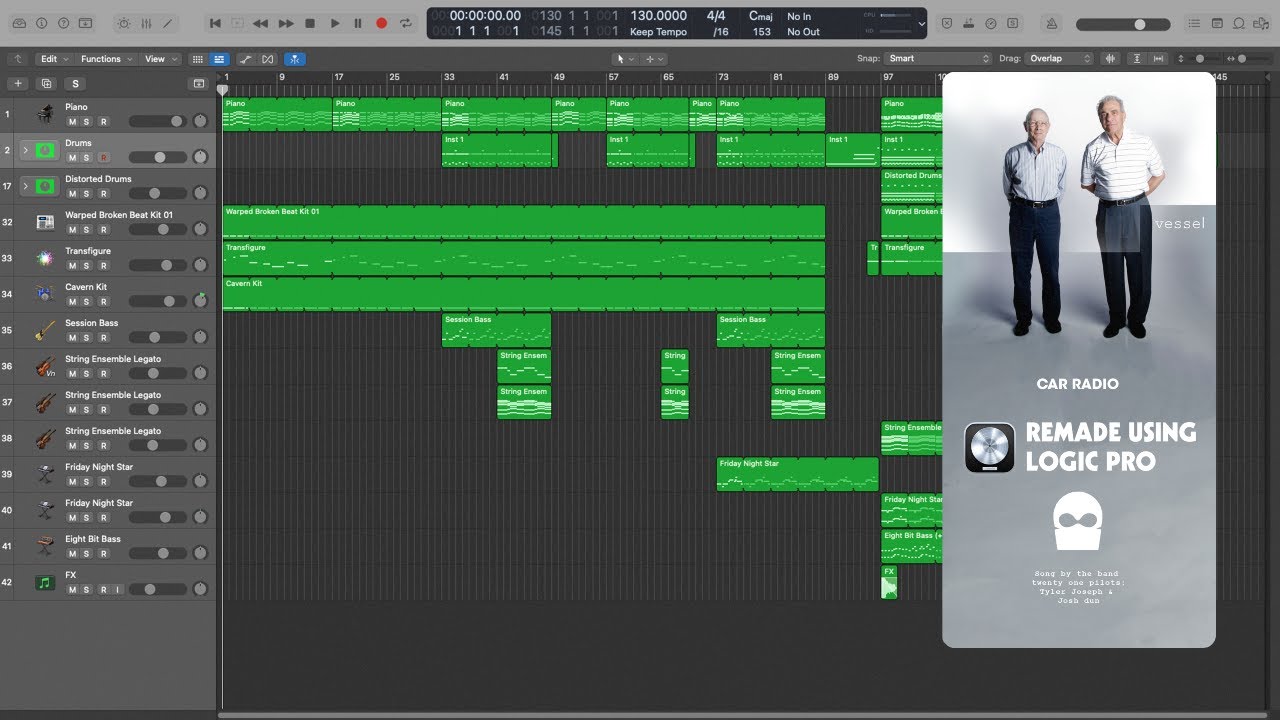Select the Friday Night Star region
1280x720 pixels.
click(797, 474)
